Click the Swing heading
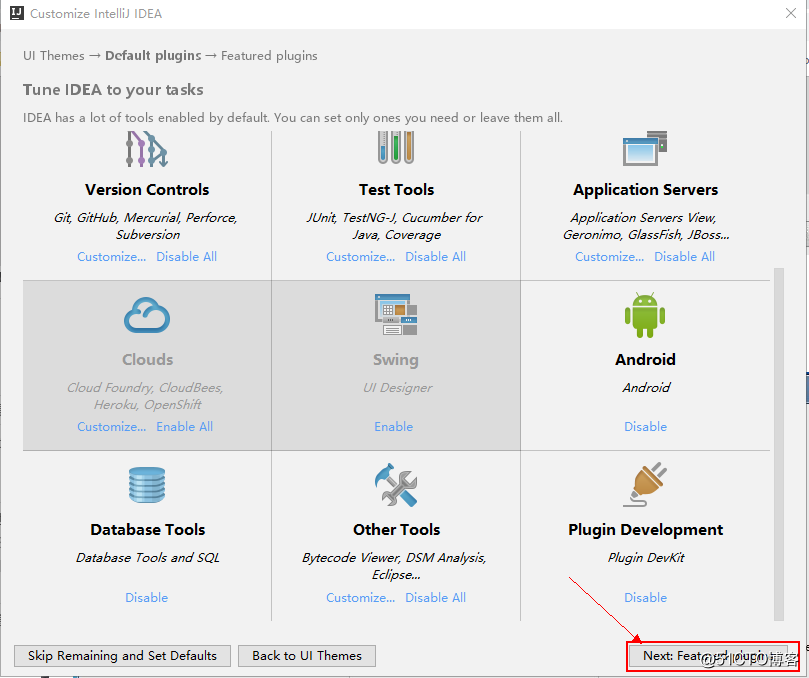 pyautogui.click(x=396, y=360)
